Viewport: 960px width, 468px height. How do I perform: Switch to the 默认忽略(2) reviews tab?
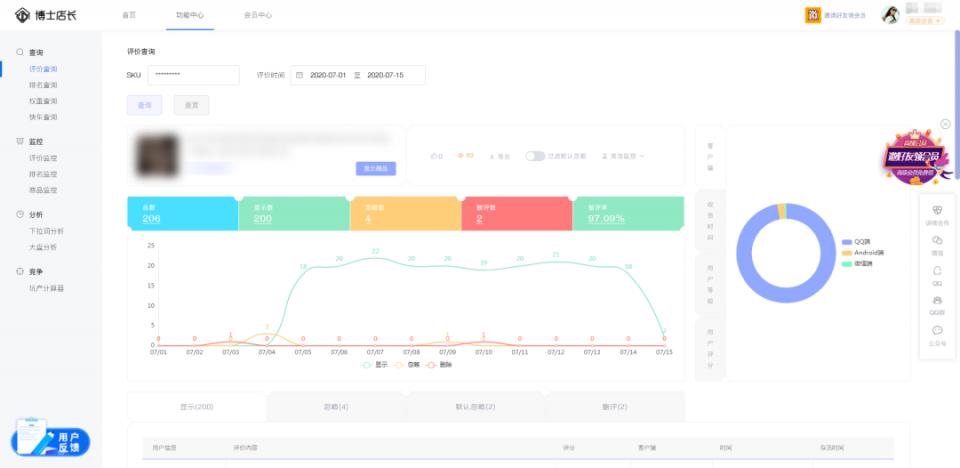(x=475, y=407)
